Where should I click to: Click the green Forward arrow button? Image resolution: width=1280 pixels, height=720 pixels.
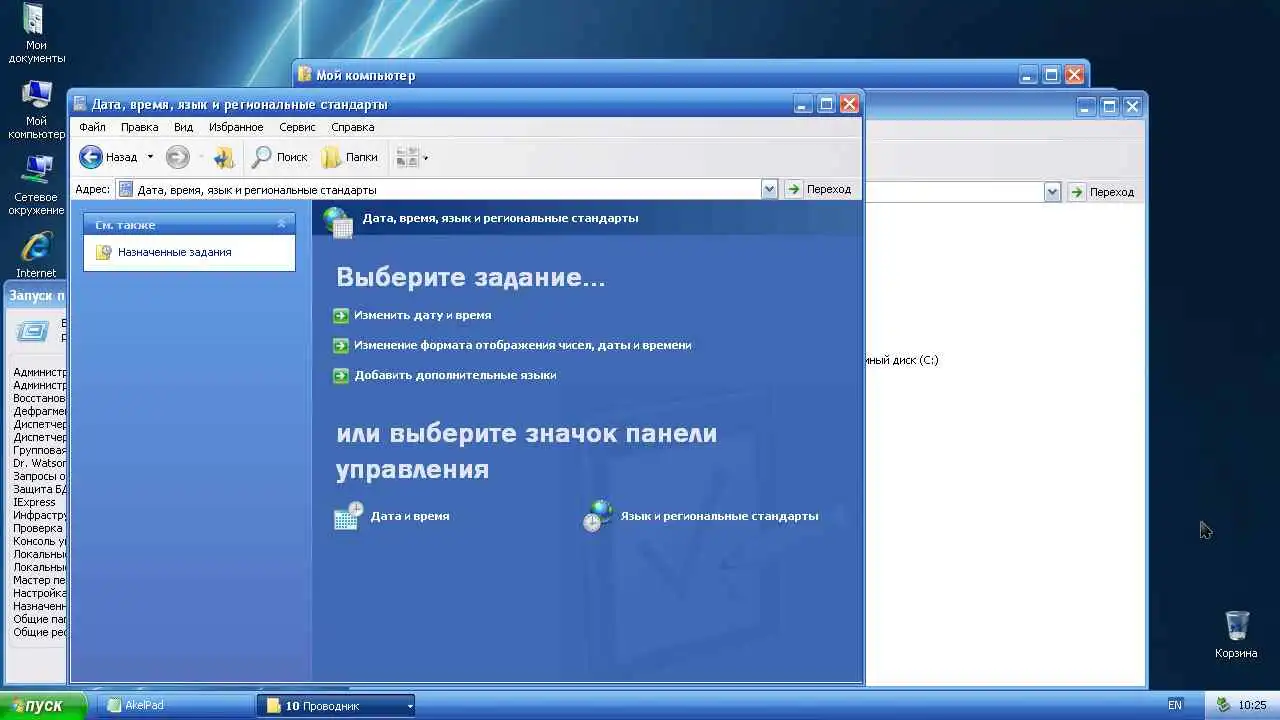pyautogui.click(x=177, y=157)
